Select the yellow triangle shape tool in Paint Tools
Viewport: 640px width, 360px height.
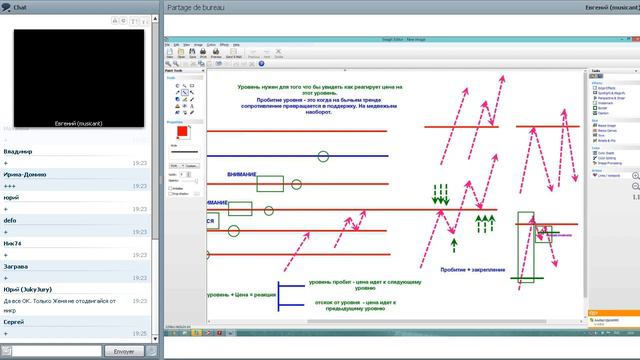pos(178,106)
